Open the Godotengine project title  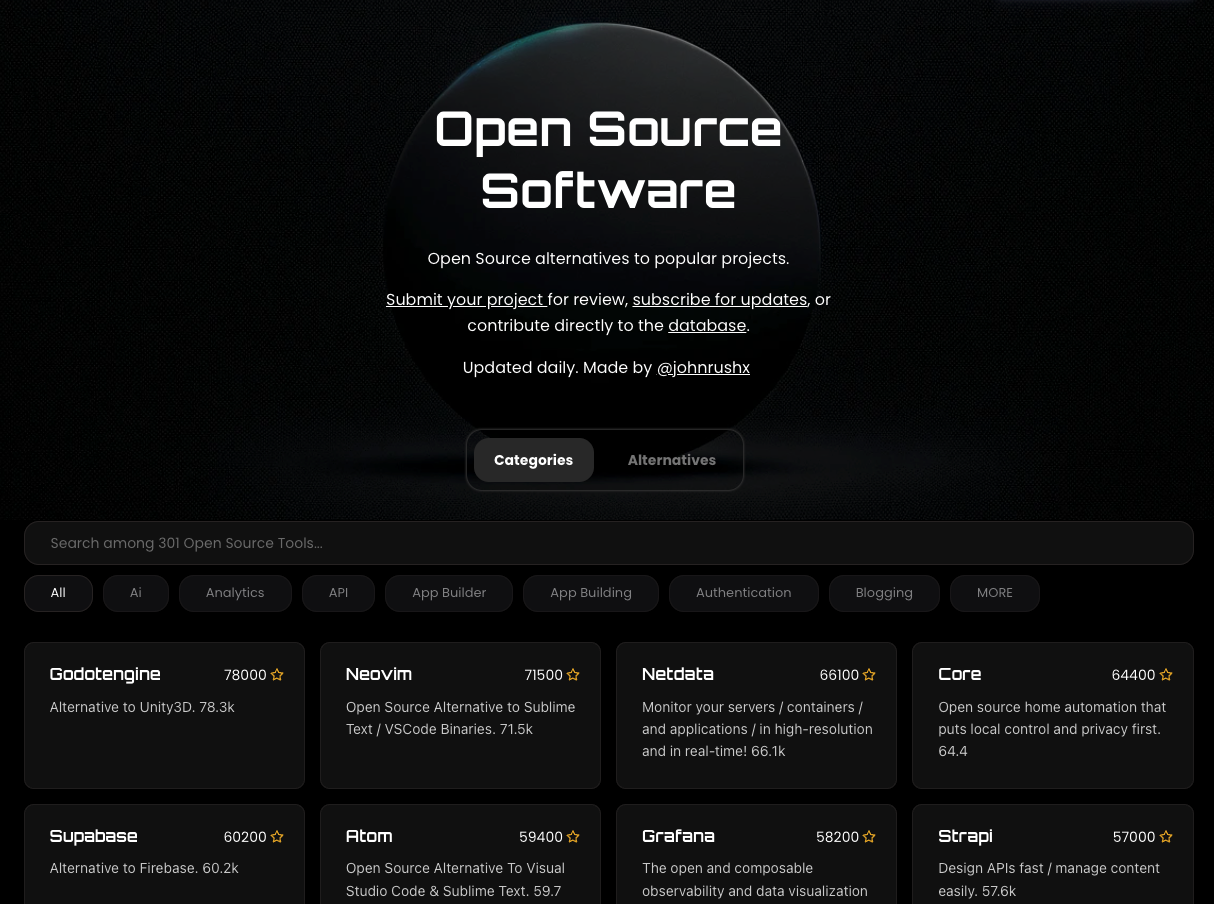coord(105,674)
